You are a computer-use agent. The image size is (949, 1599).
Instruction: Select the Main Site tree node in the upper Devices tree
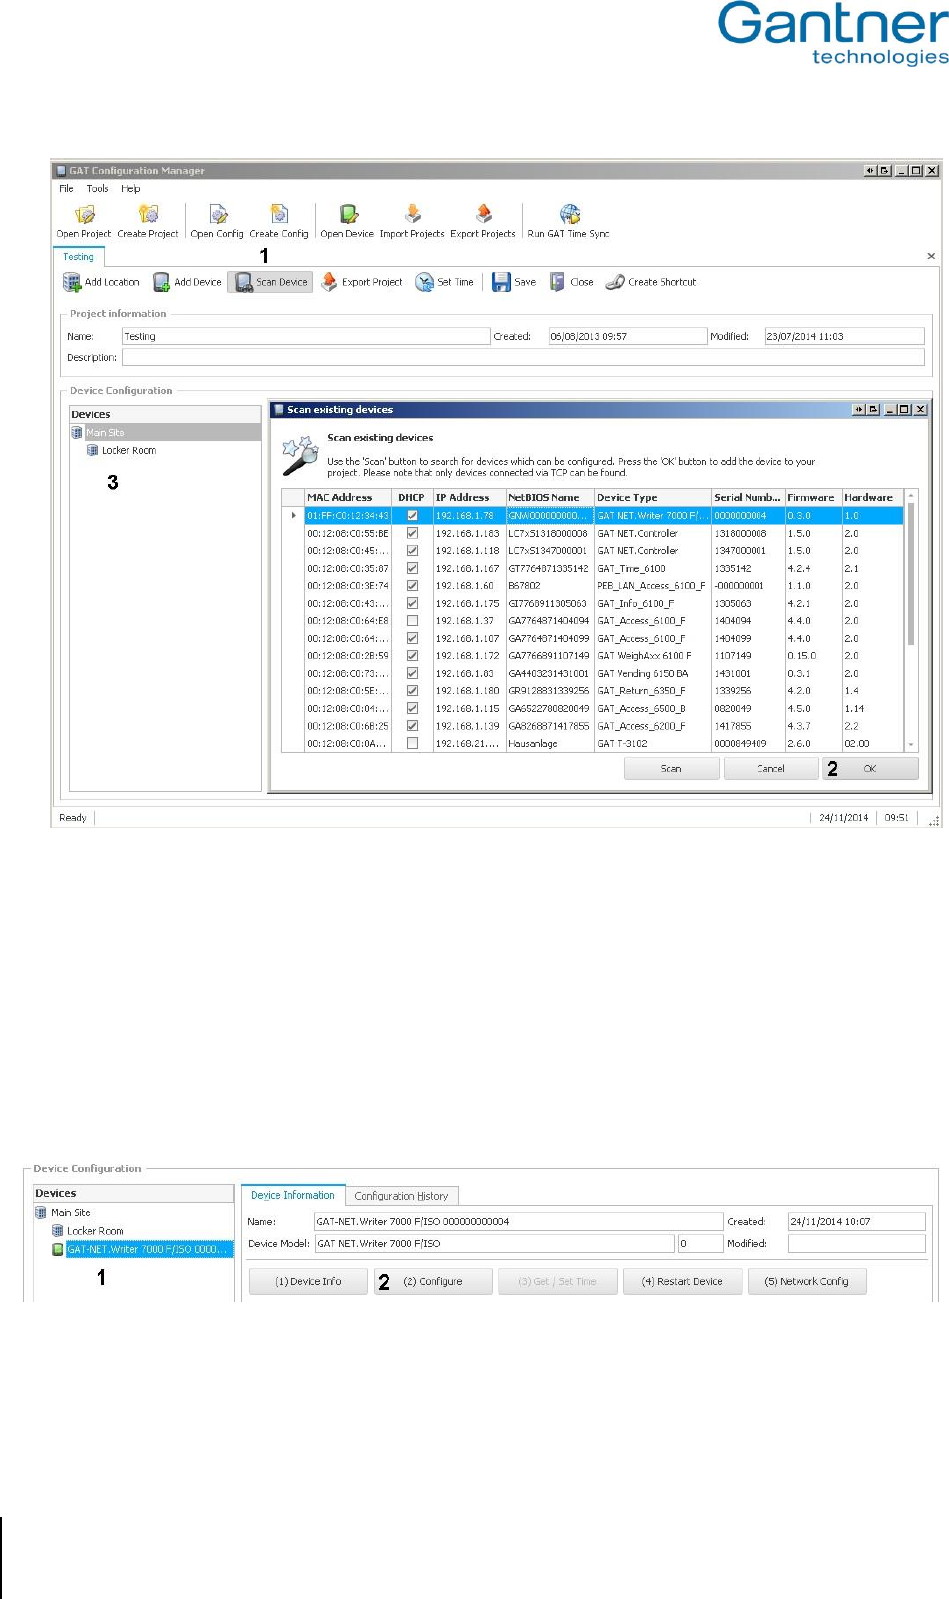point(165,432)
